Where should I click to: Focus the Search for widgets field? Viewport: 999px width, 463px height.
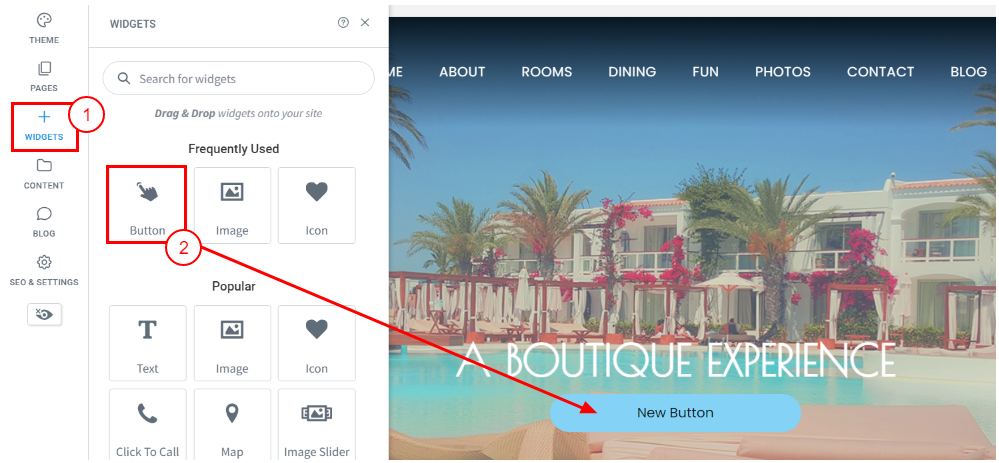click(238, 78)
